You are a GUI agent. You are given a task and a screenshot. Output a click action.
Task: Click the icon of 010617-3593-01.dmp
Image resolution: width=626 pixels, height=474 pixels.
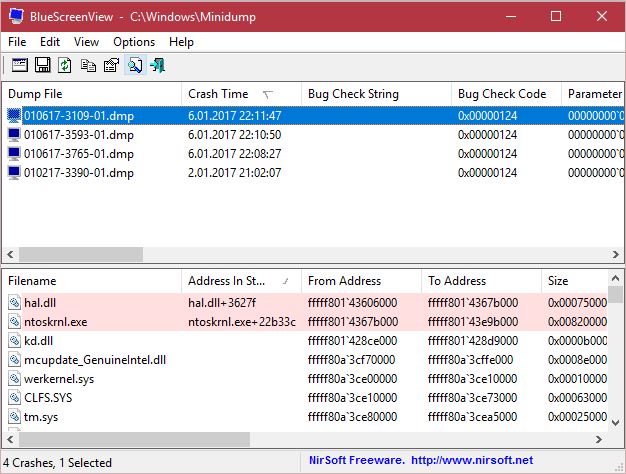(14, 135)
